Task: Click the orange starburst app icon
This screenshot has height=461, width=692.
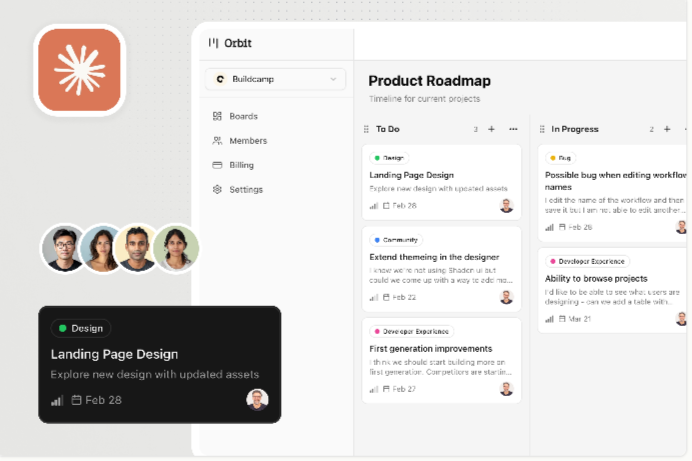Action: point(79,70)
